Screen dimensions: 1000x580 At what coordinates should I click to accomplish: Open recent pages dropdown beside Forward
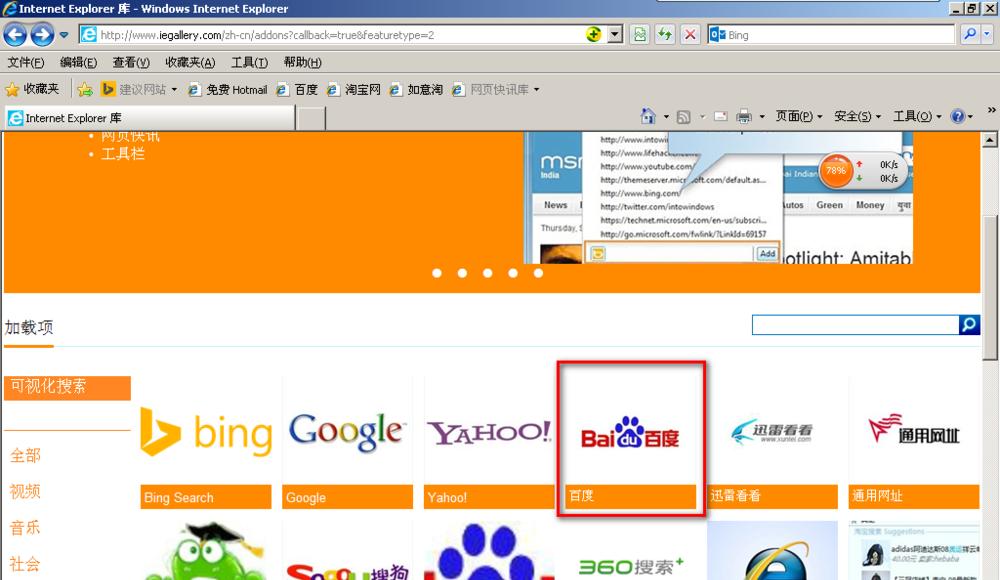pos(64,35)
